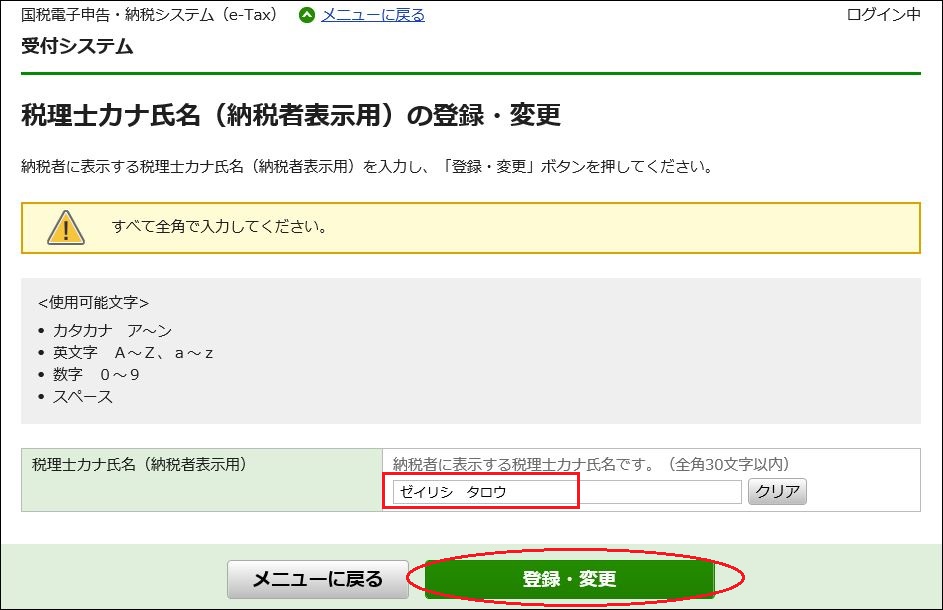
Task: Click the page heading 税理士カナ氏名の登録・変更
Action: pos(290,116)
